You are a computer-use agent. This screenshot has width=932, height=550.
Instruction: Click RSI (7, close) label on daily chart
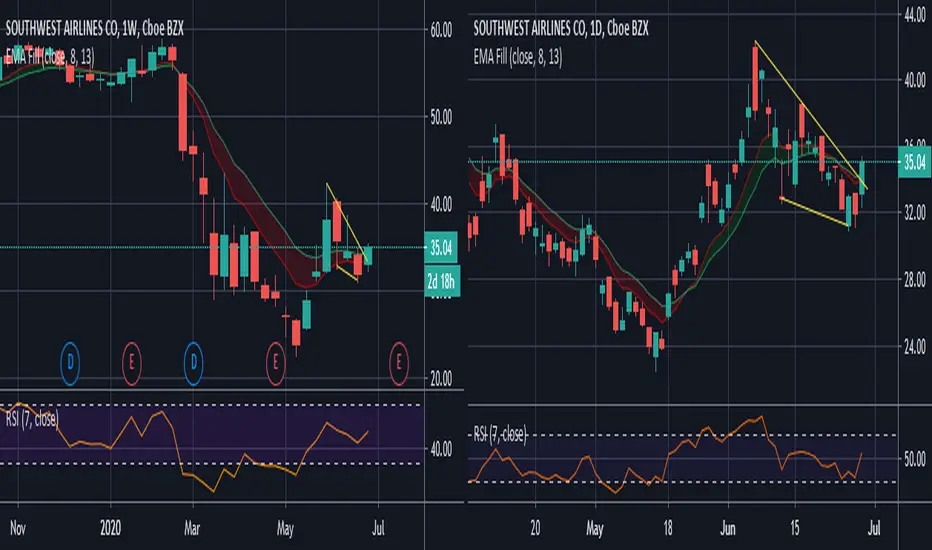tap(500, 434)
